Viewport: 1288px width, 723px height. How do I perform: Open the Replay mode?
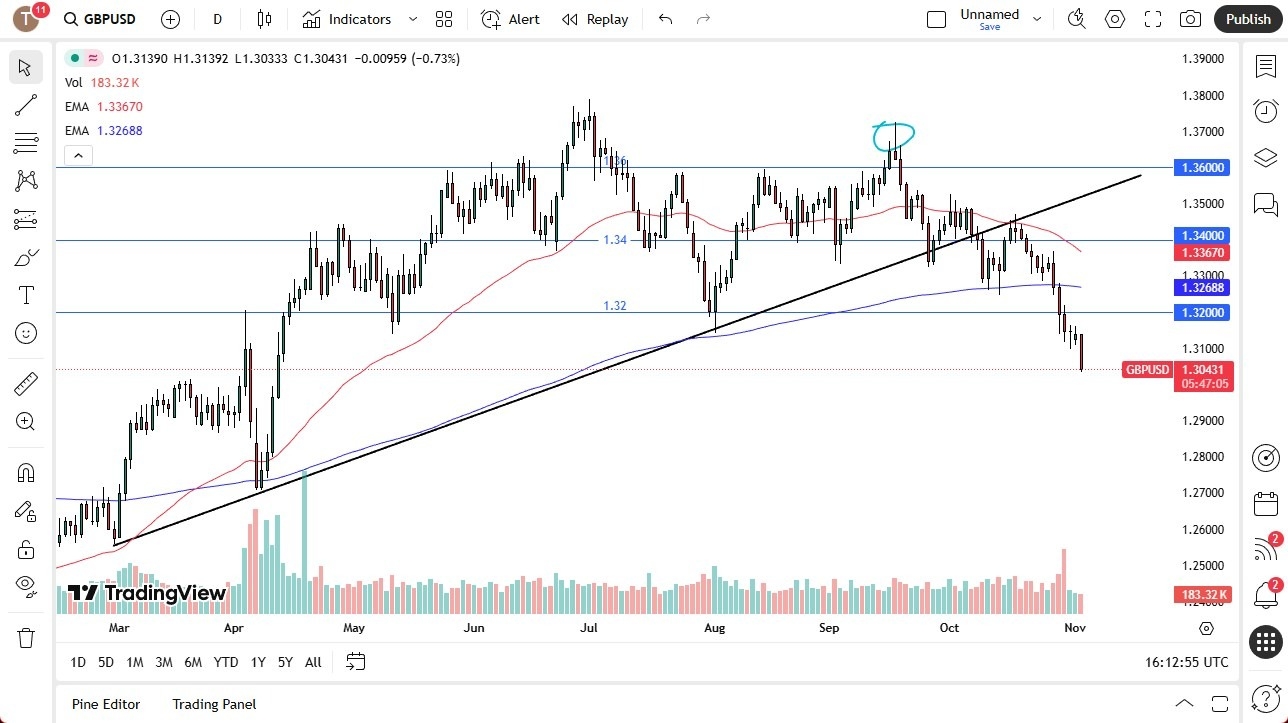pyautogui.click(x=594, y=19)
